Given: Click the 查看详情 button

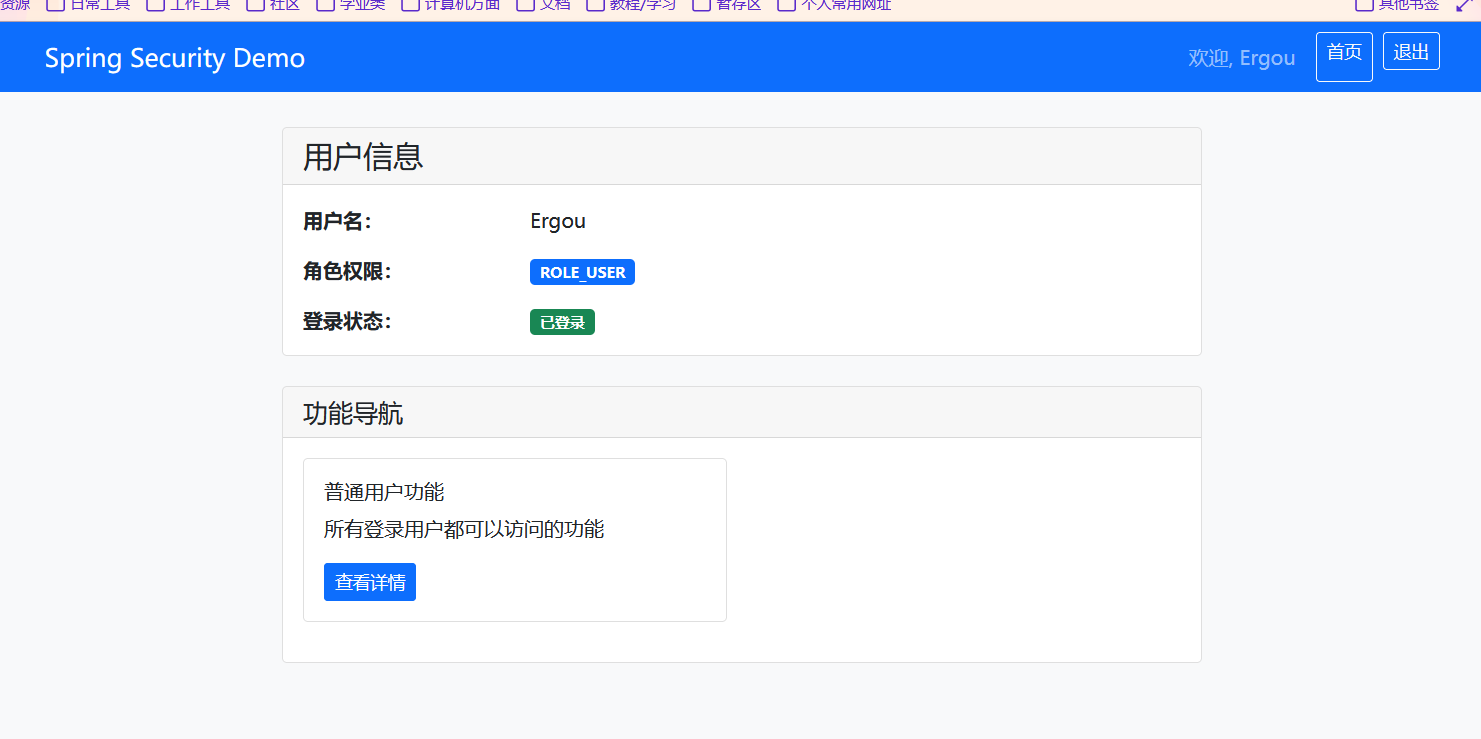Looking at the screenshot, I should click(x=370, y=582).
